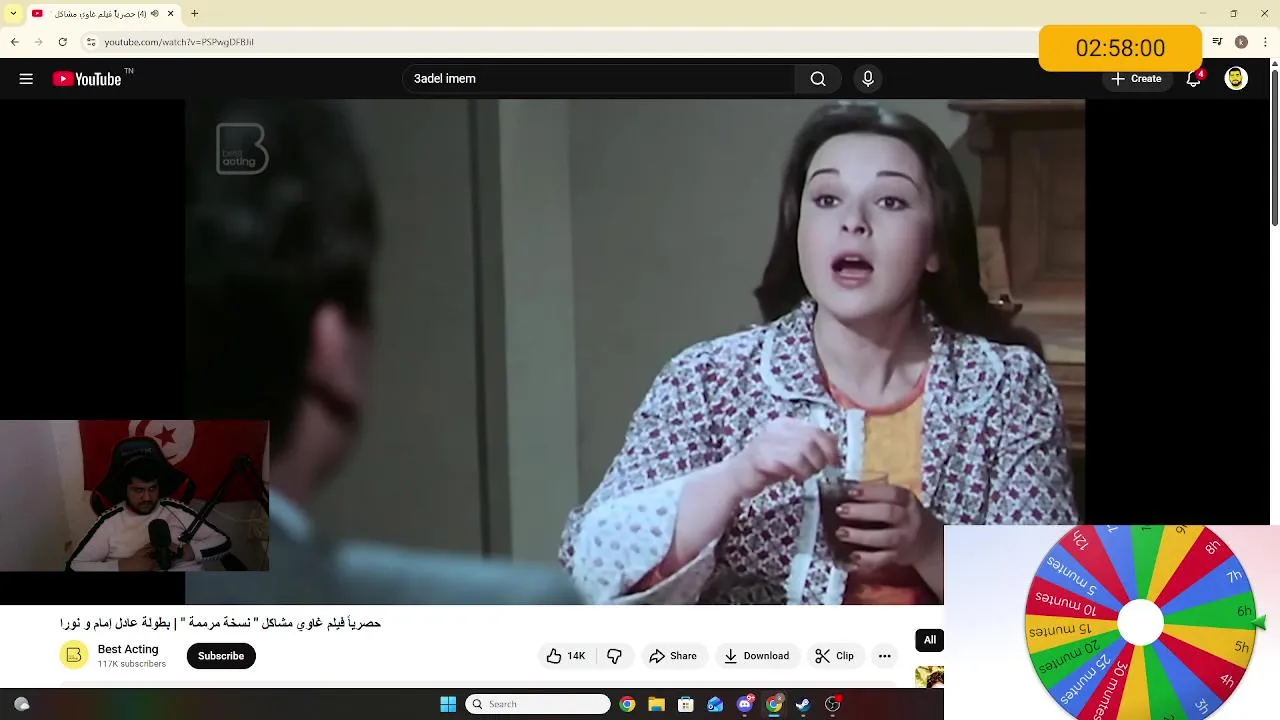Go back with browser back arrow
Screen dimensions: 1280x720
coord(15,42)
